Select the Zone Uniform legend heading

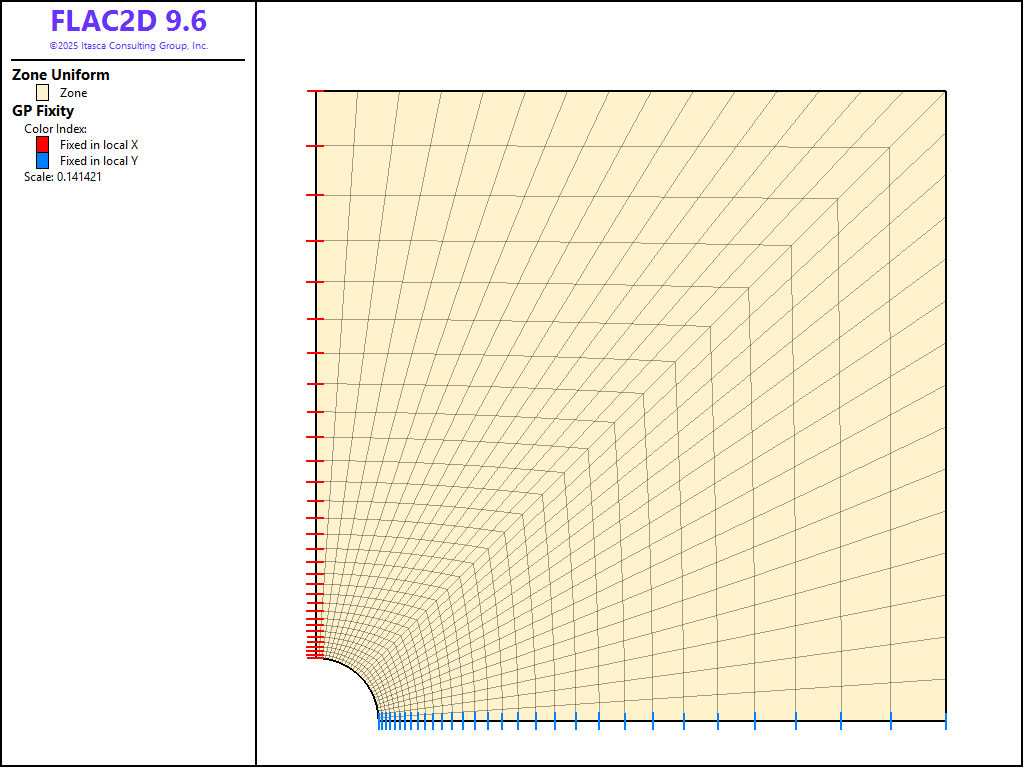pyautogui.click(x=61, y=75)
